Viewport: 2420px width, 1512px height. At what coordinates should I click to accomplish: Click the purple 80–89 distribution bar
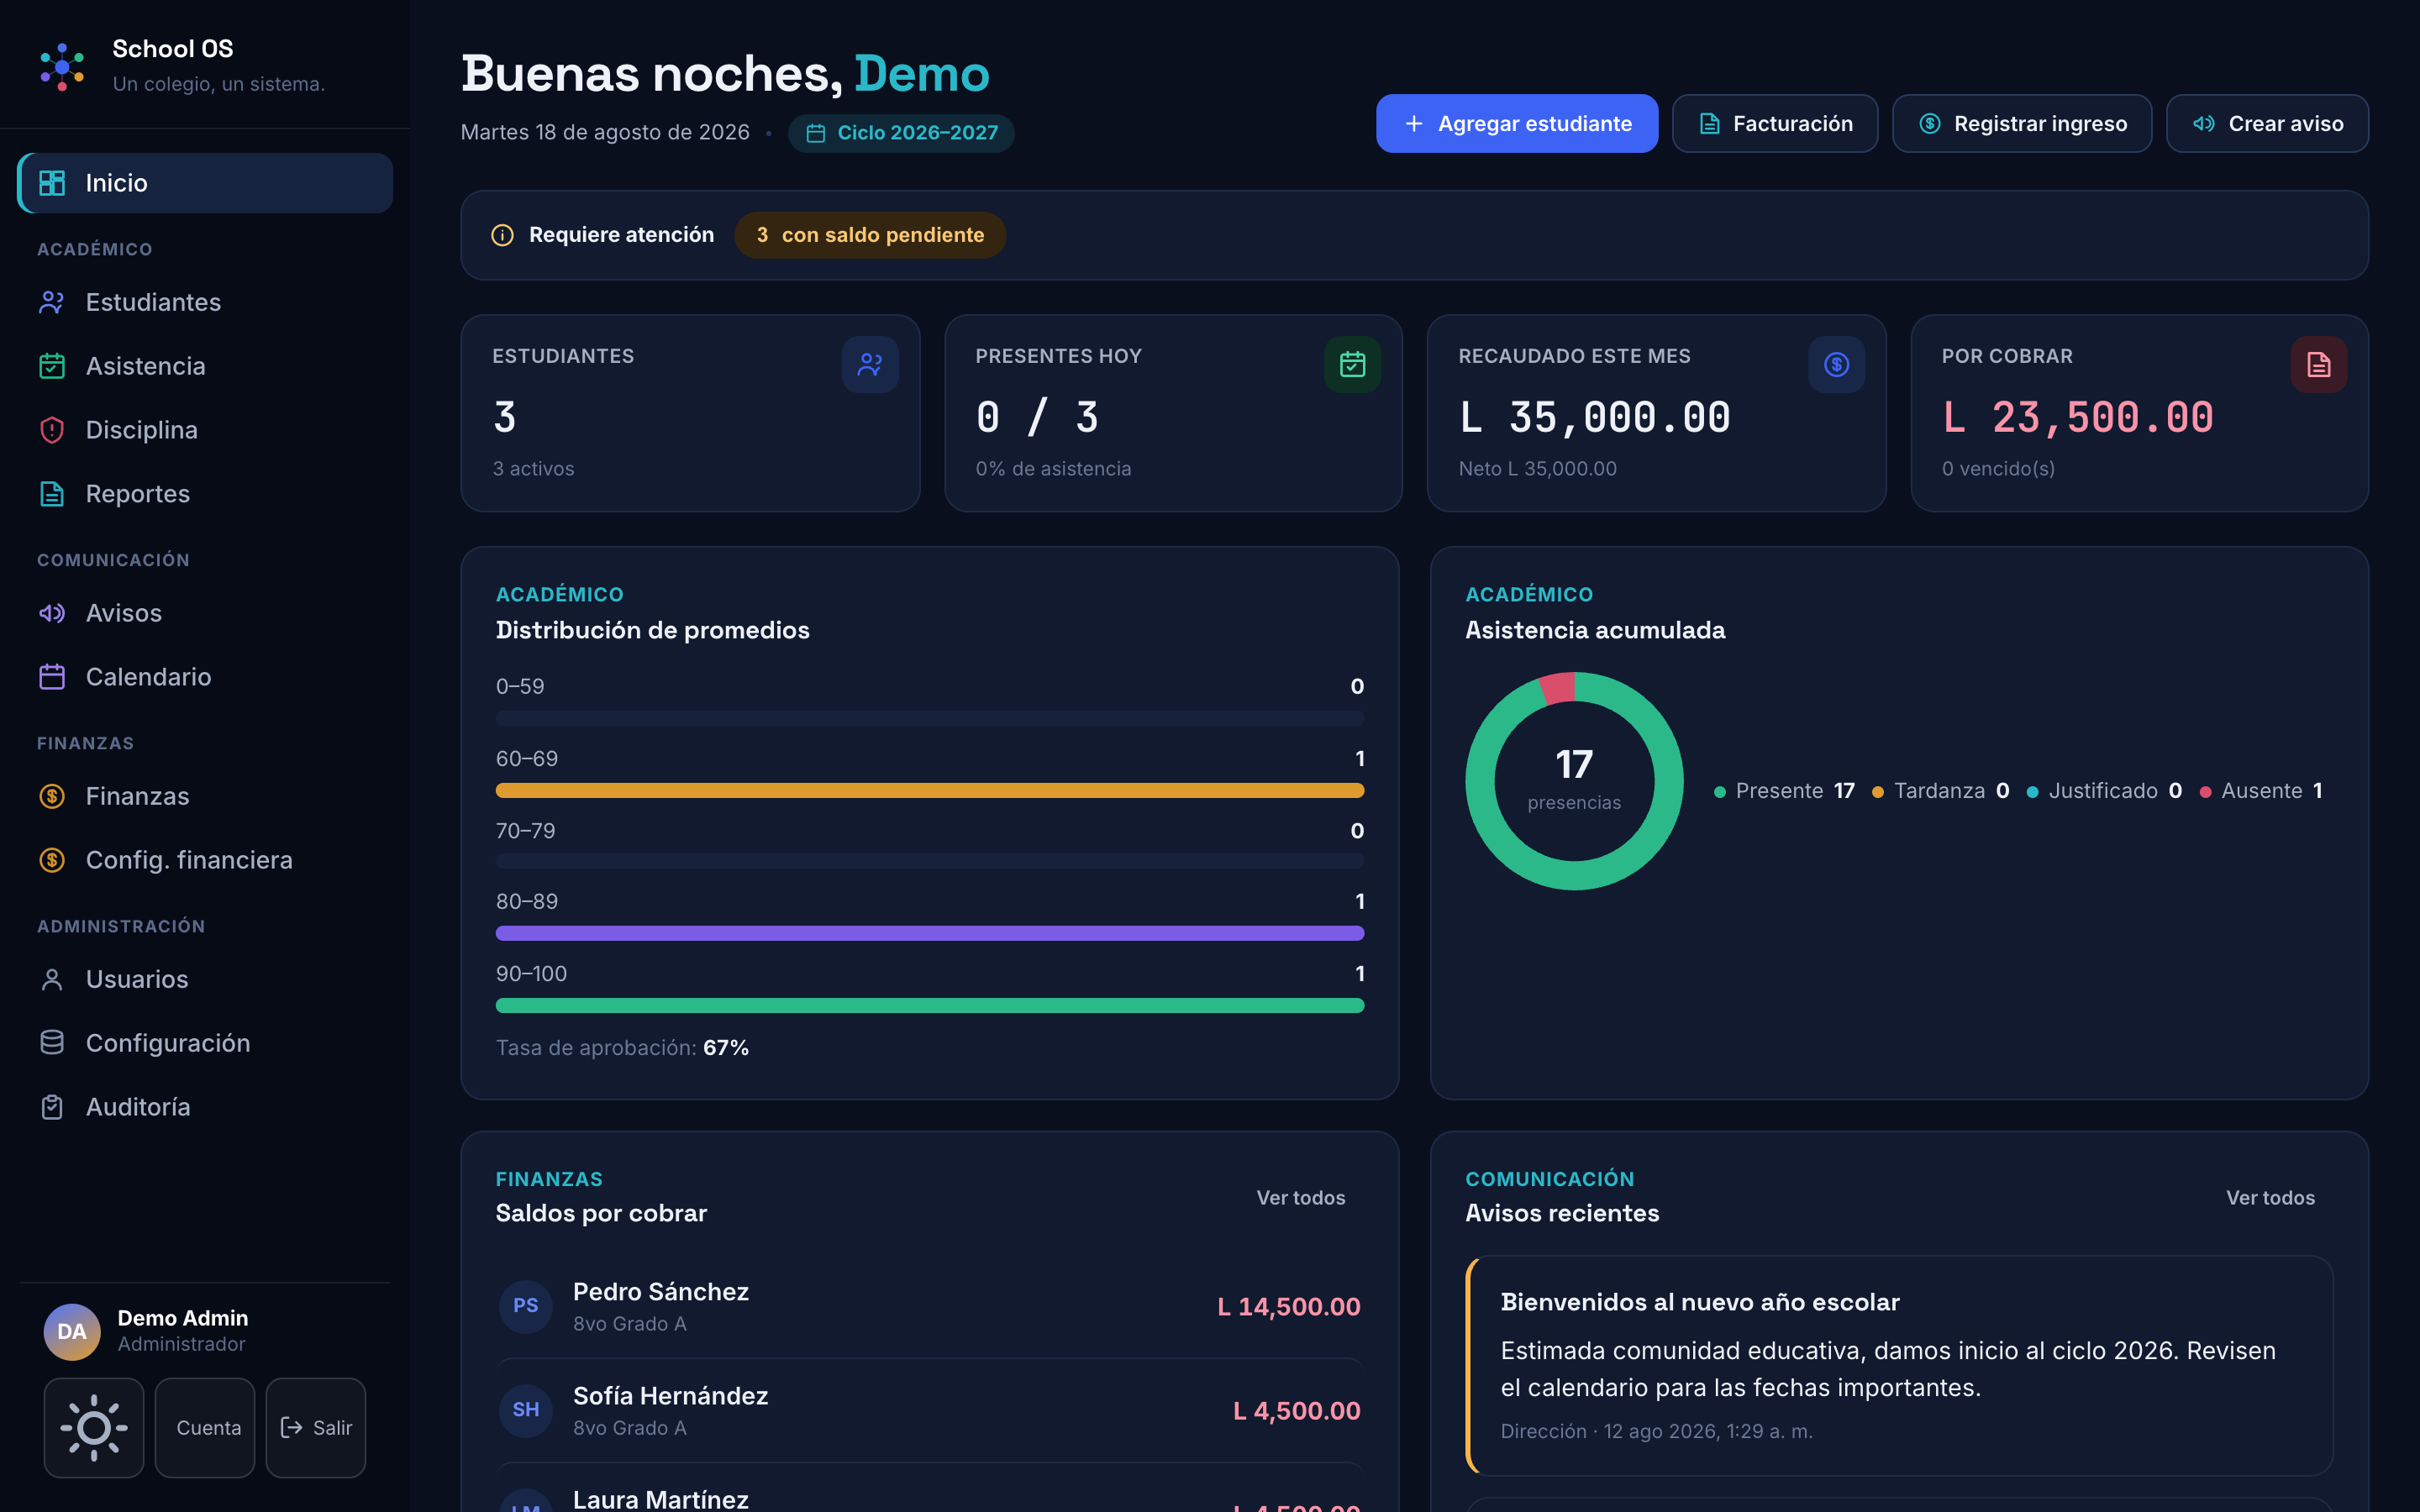click(x=930, y=933)
